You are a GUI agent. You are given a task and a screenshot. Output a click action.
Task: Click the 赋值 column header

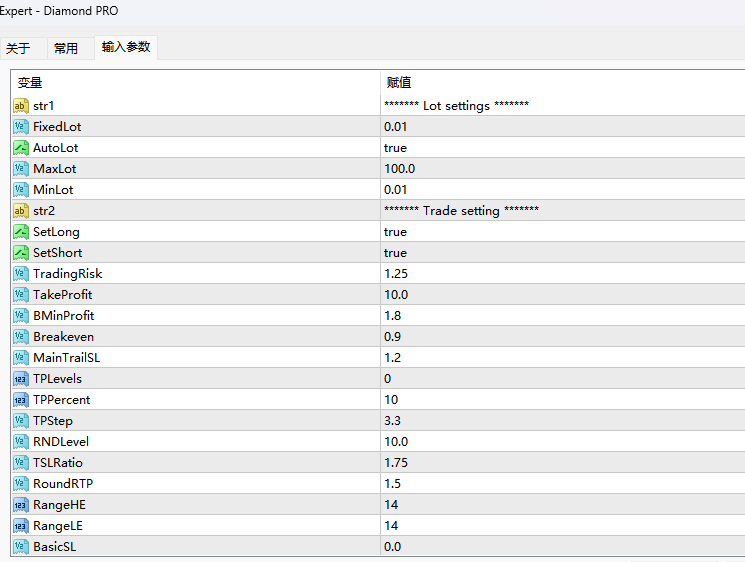(x=398, y=82)
